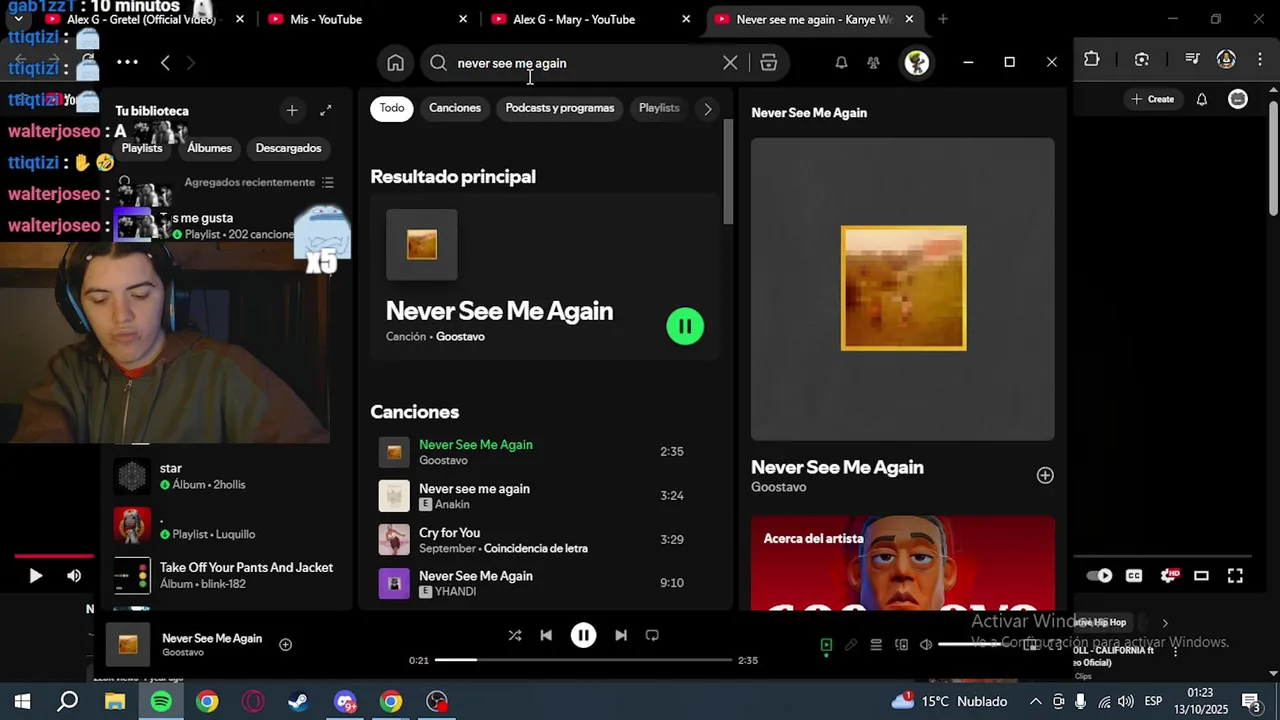Add the song to library in Now Playing panel

pyautogui.click(x=1045, y=476)
